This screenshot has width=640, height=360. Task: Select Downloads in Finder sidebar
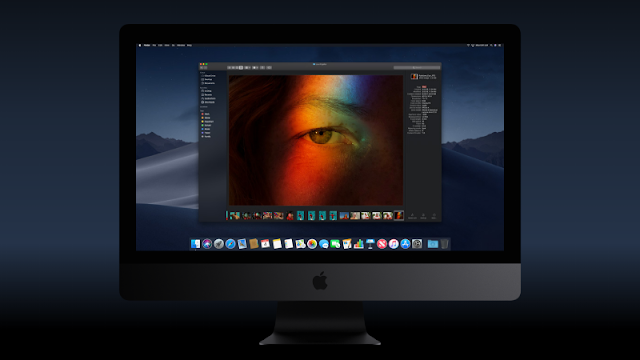(209, 102)
